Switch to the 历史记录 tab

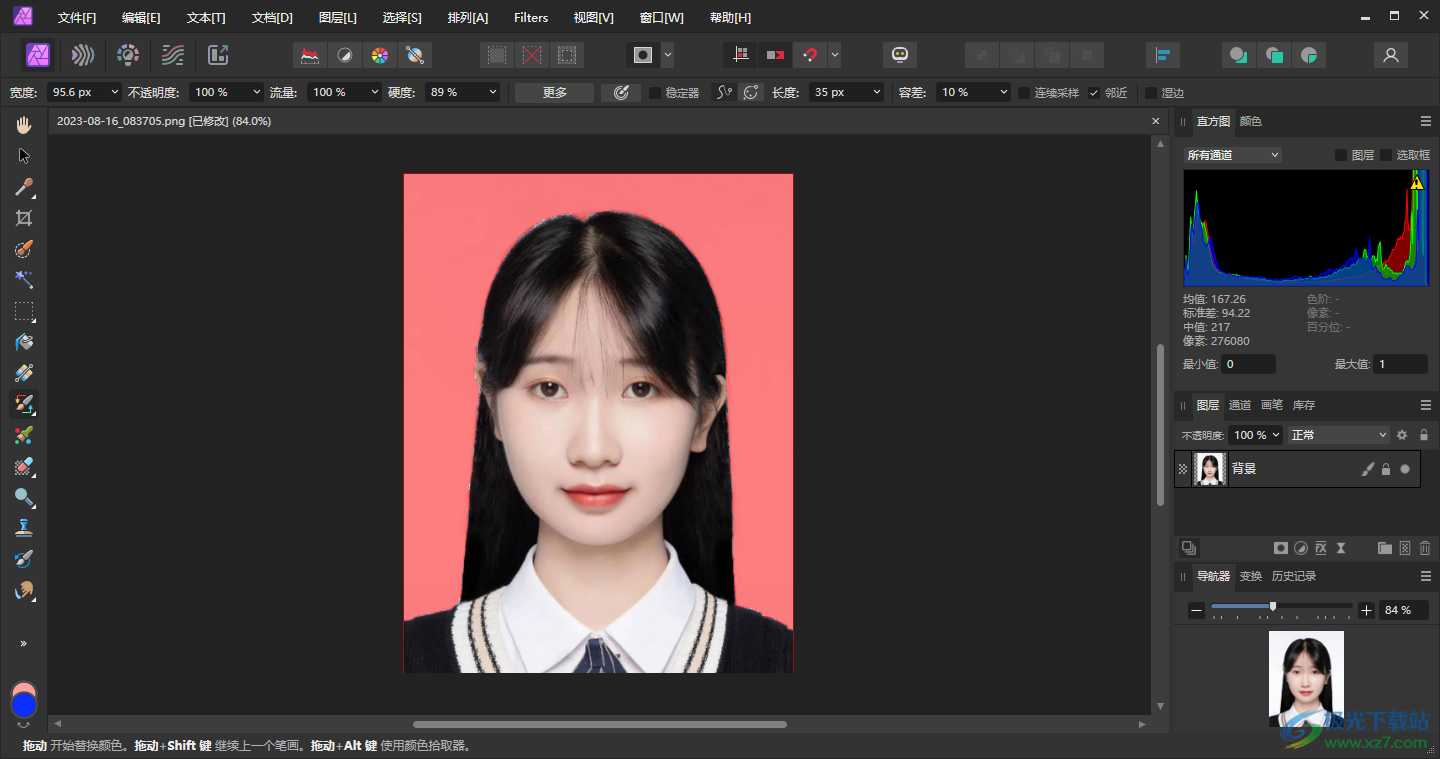pyautogui.click(x=1293, y=576)
